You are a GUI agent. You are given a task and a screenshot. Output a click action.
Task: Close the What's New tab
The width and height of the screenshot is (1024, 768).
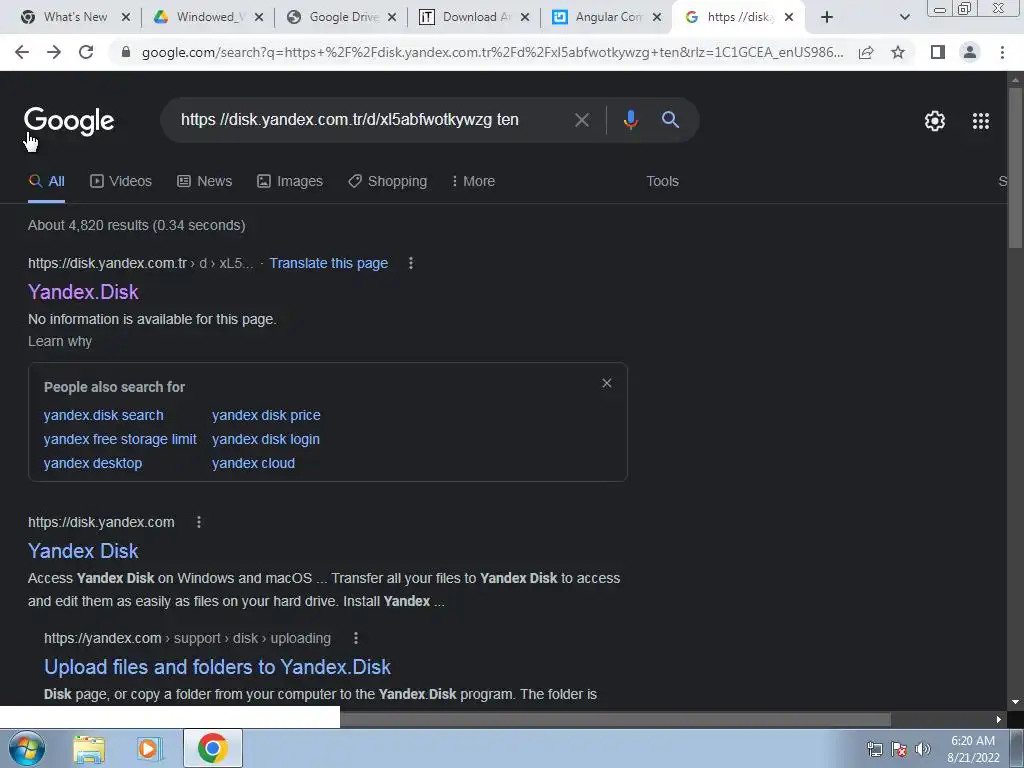[126, 18]
